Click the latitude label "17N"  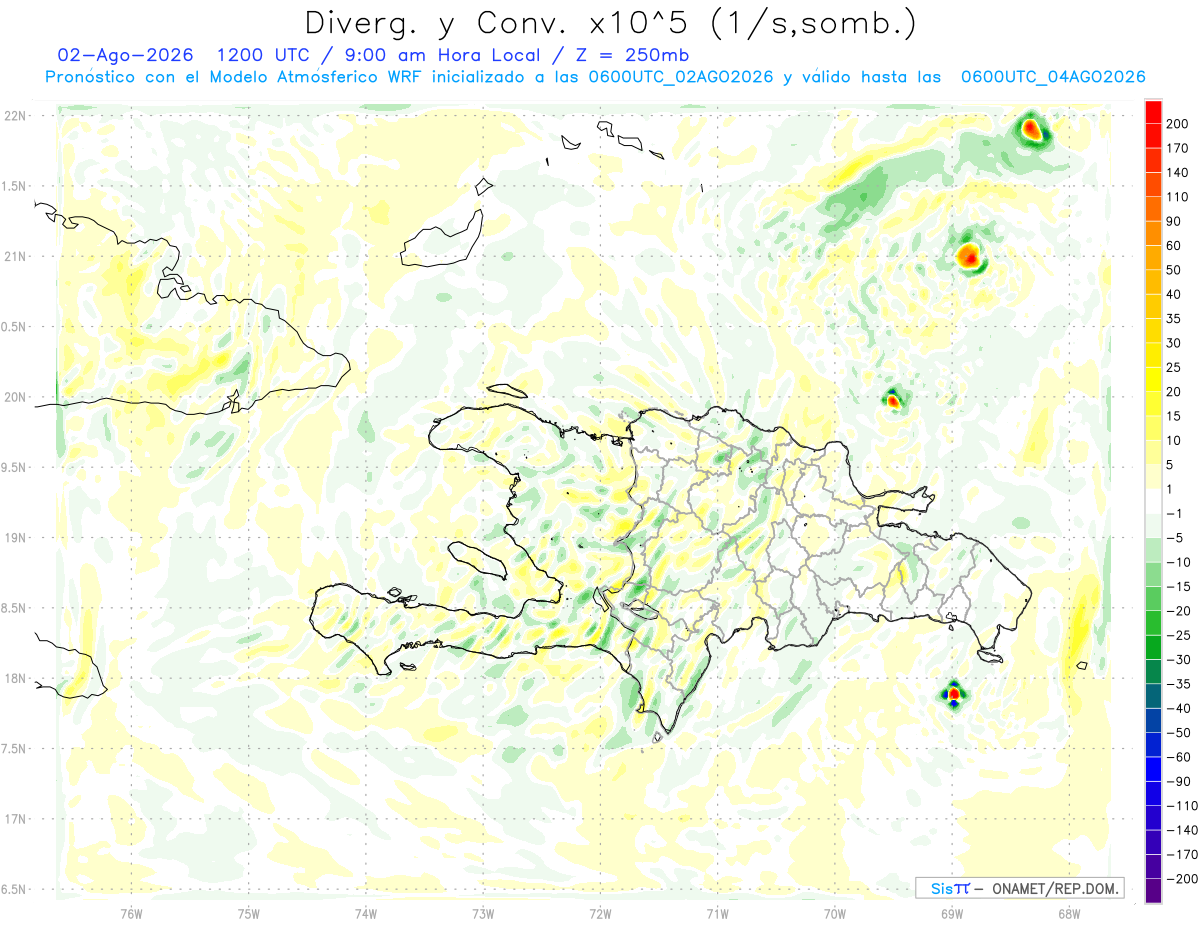pyautogui.click(x=15, y=819)
